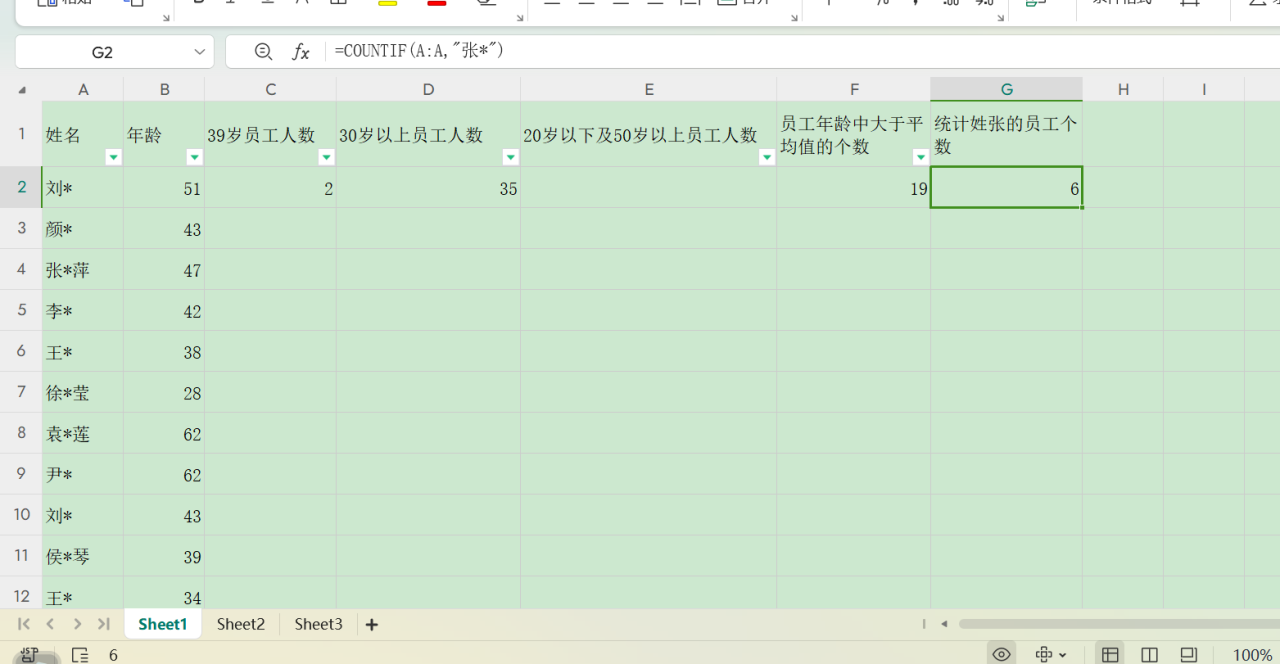Screen dimensions: 1280x664
Task: Switch to normal view icon
Action: (x=1110, y=655)
